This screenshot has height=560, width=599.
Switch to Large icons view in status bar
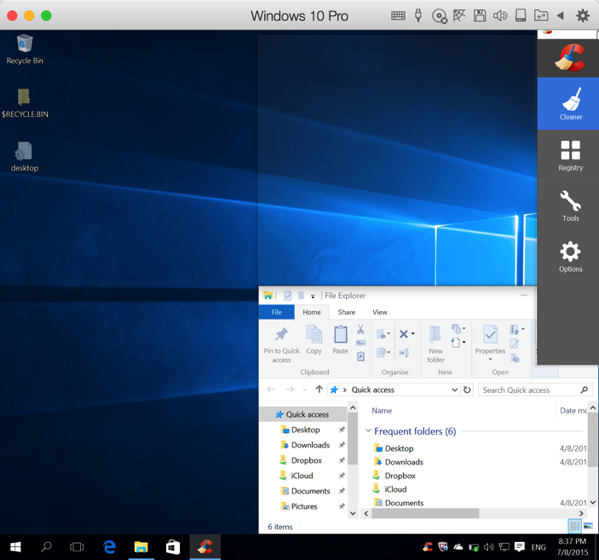(x=588, y=526)
